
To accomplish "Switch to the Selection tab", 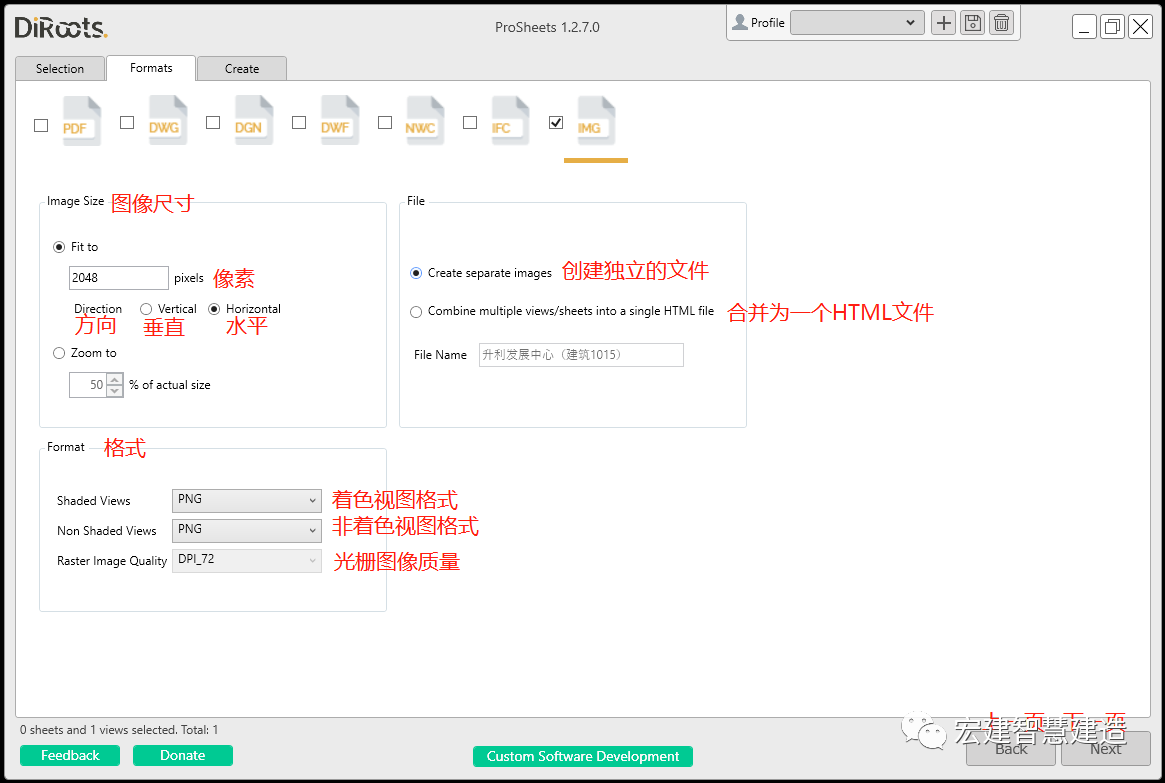I will point(60,68).
